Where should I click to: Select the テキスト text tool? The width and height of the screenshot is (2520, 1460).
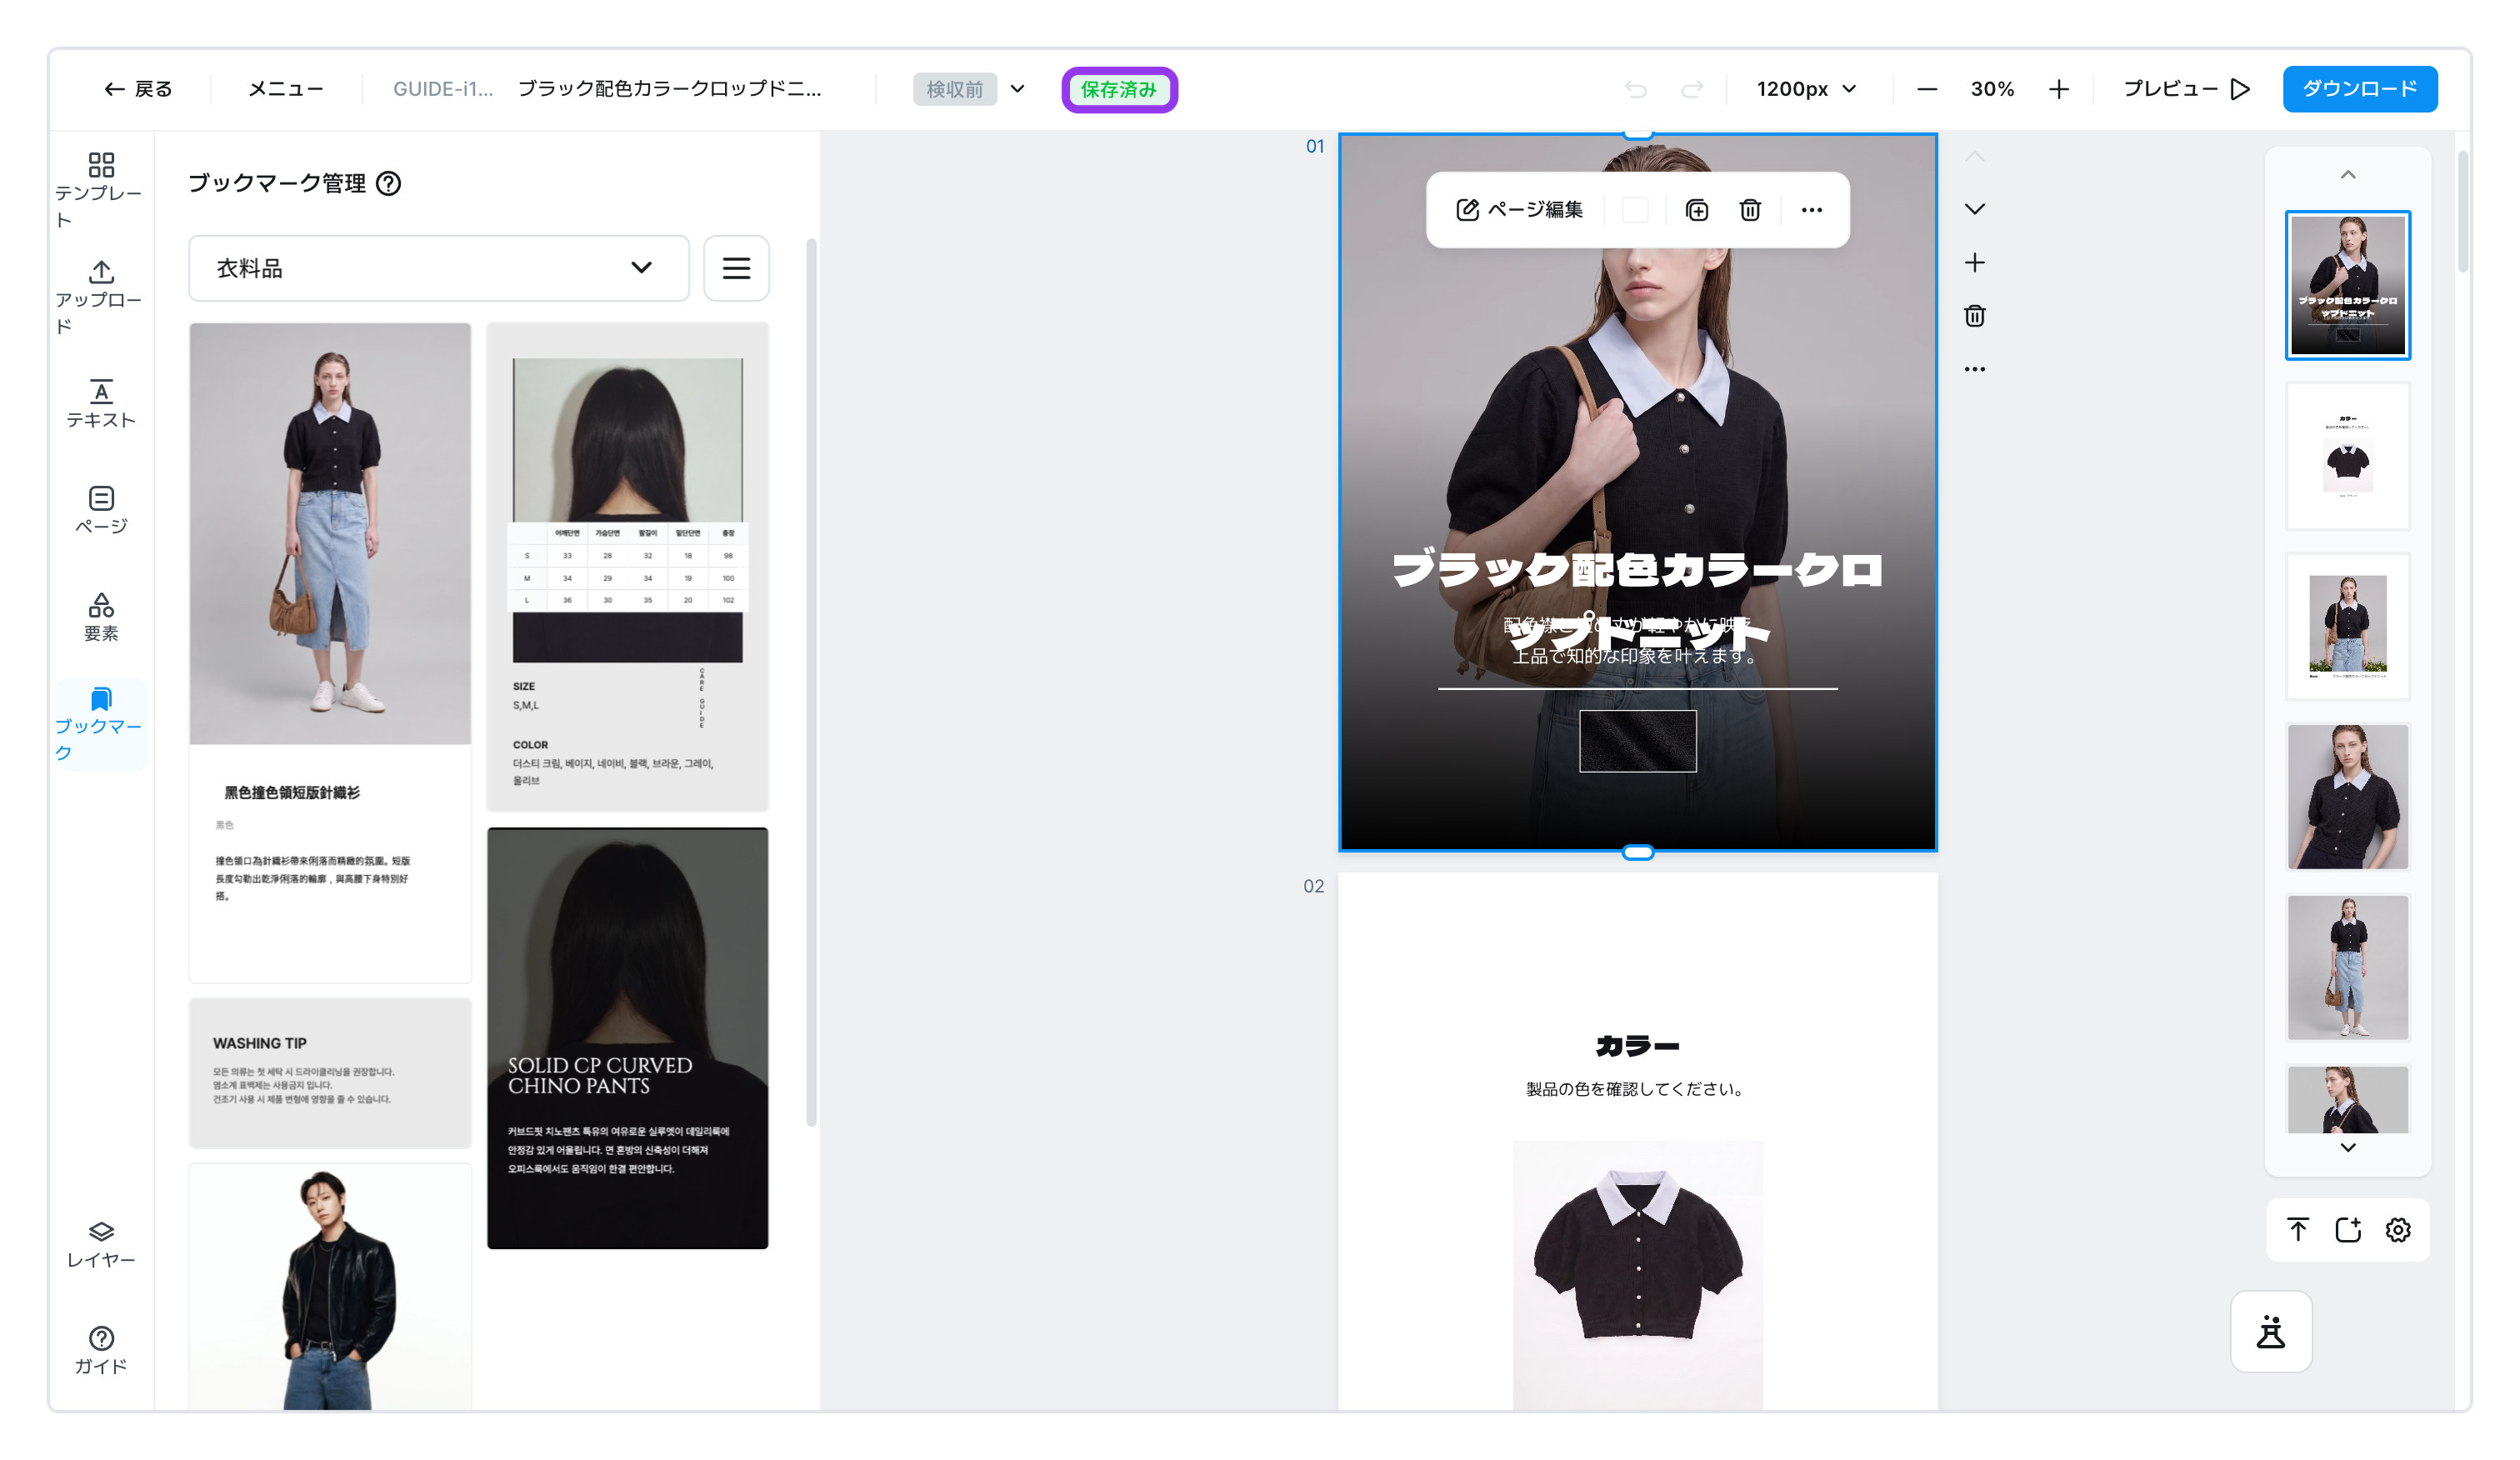[x=101, y=403]
